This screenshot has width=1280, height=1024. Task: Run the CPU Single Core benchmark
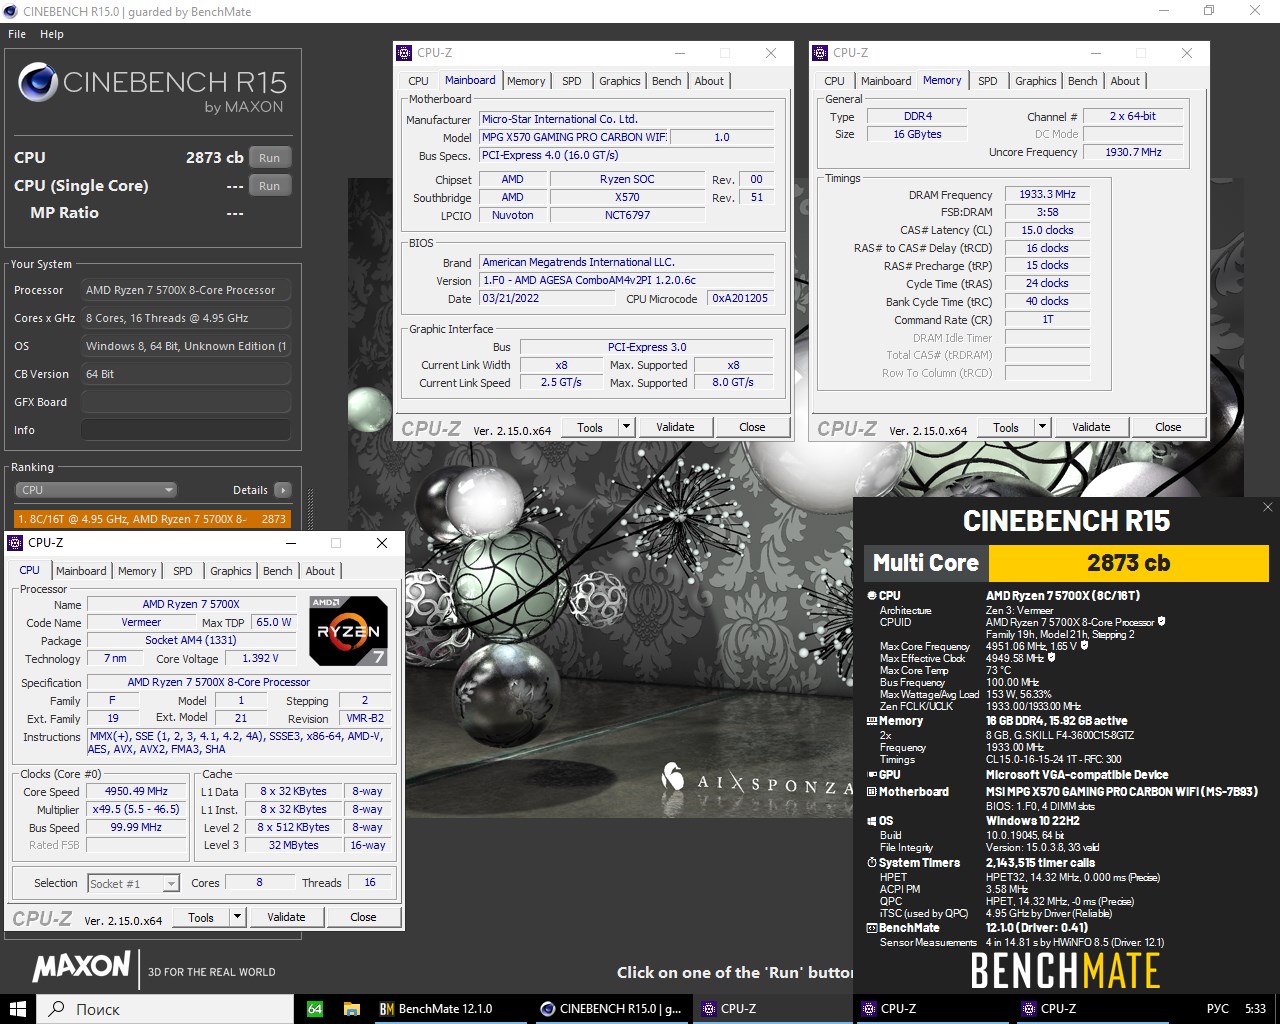coord(270,186)
